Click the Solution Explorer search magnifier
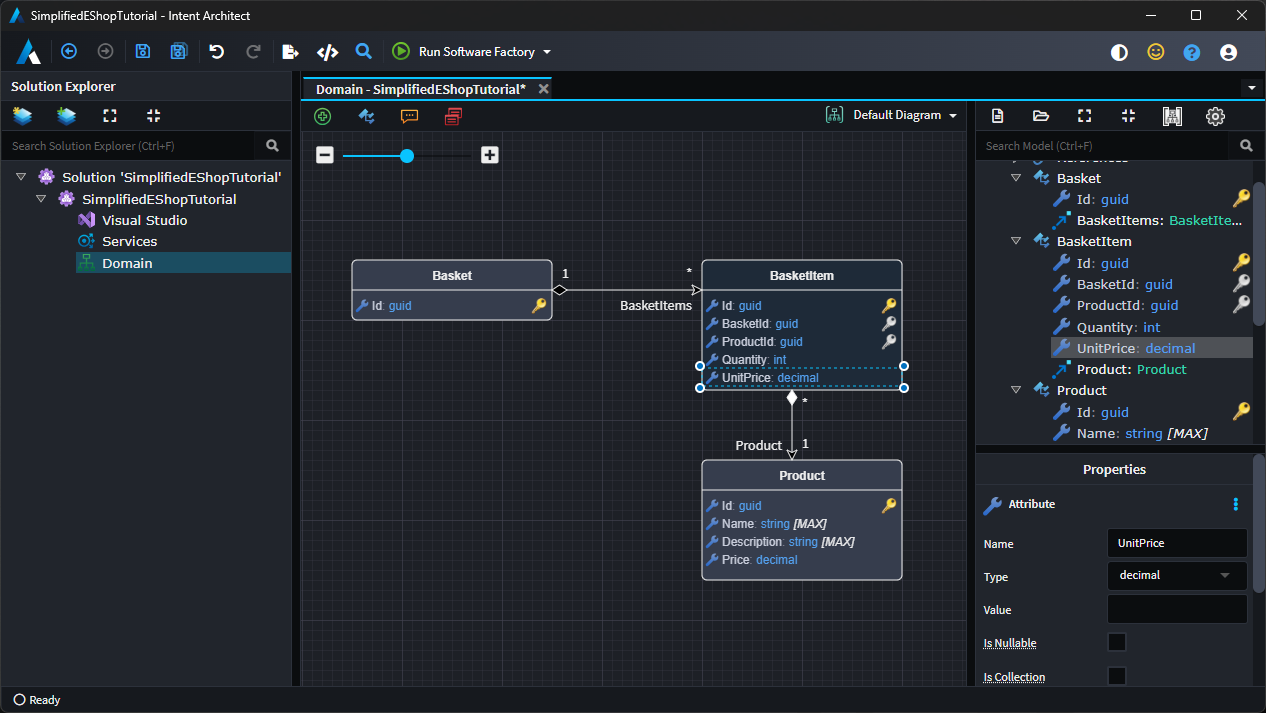 (272, 145)
